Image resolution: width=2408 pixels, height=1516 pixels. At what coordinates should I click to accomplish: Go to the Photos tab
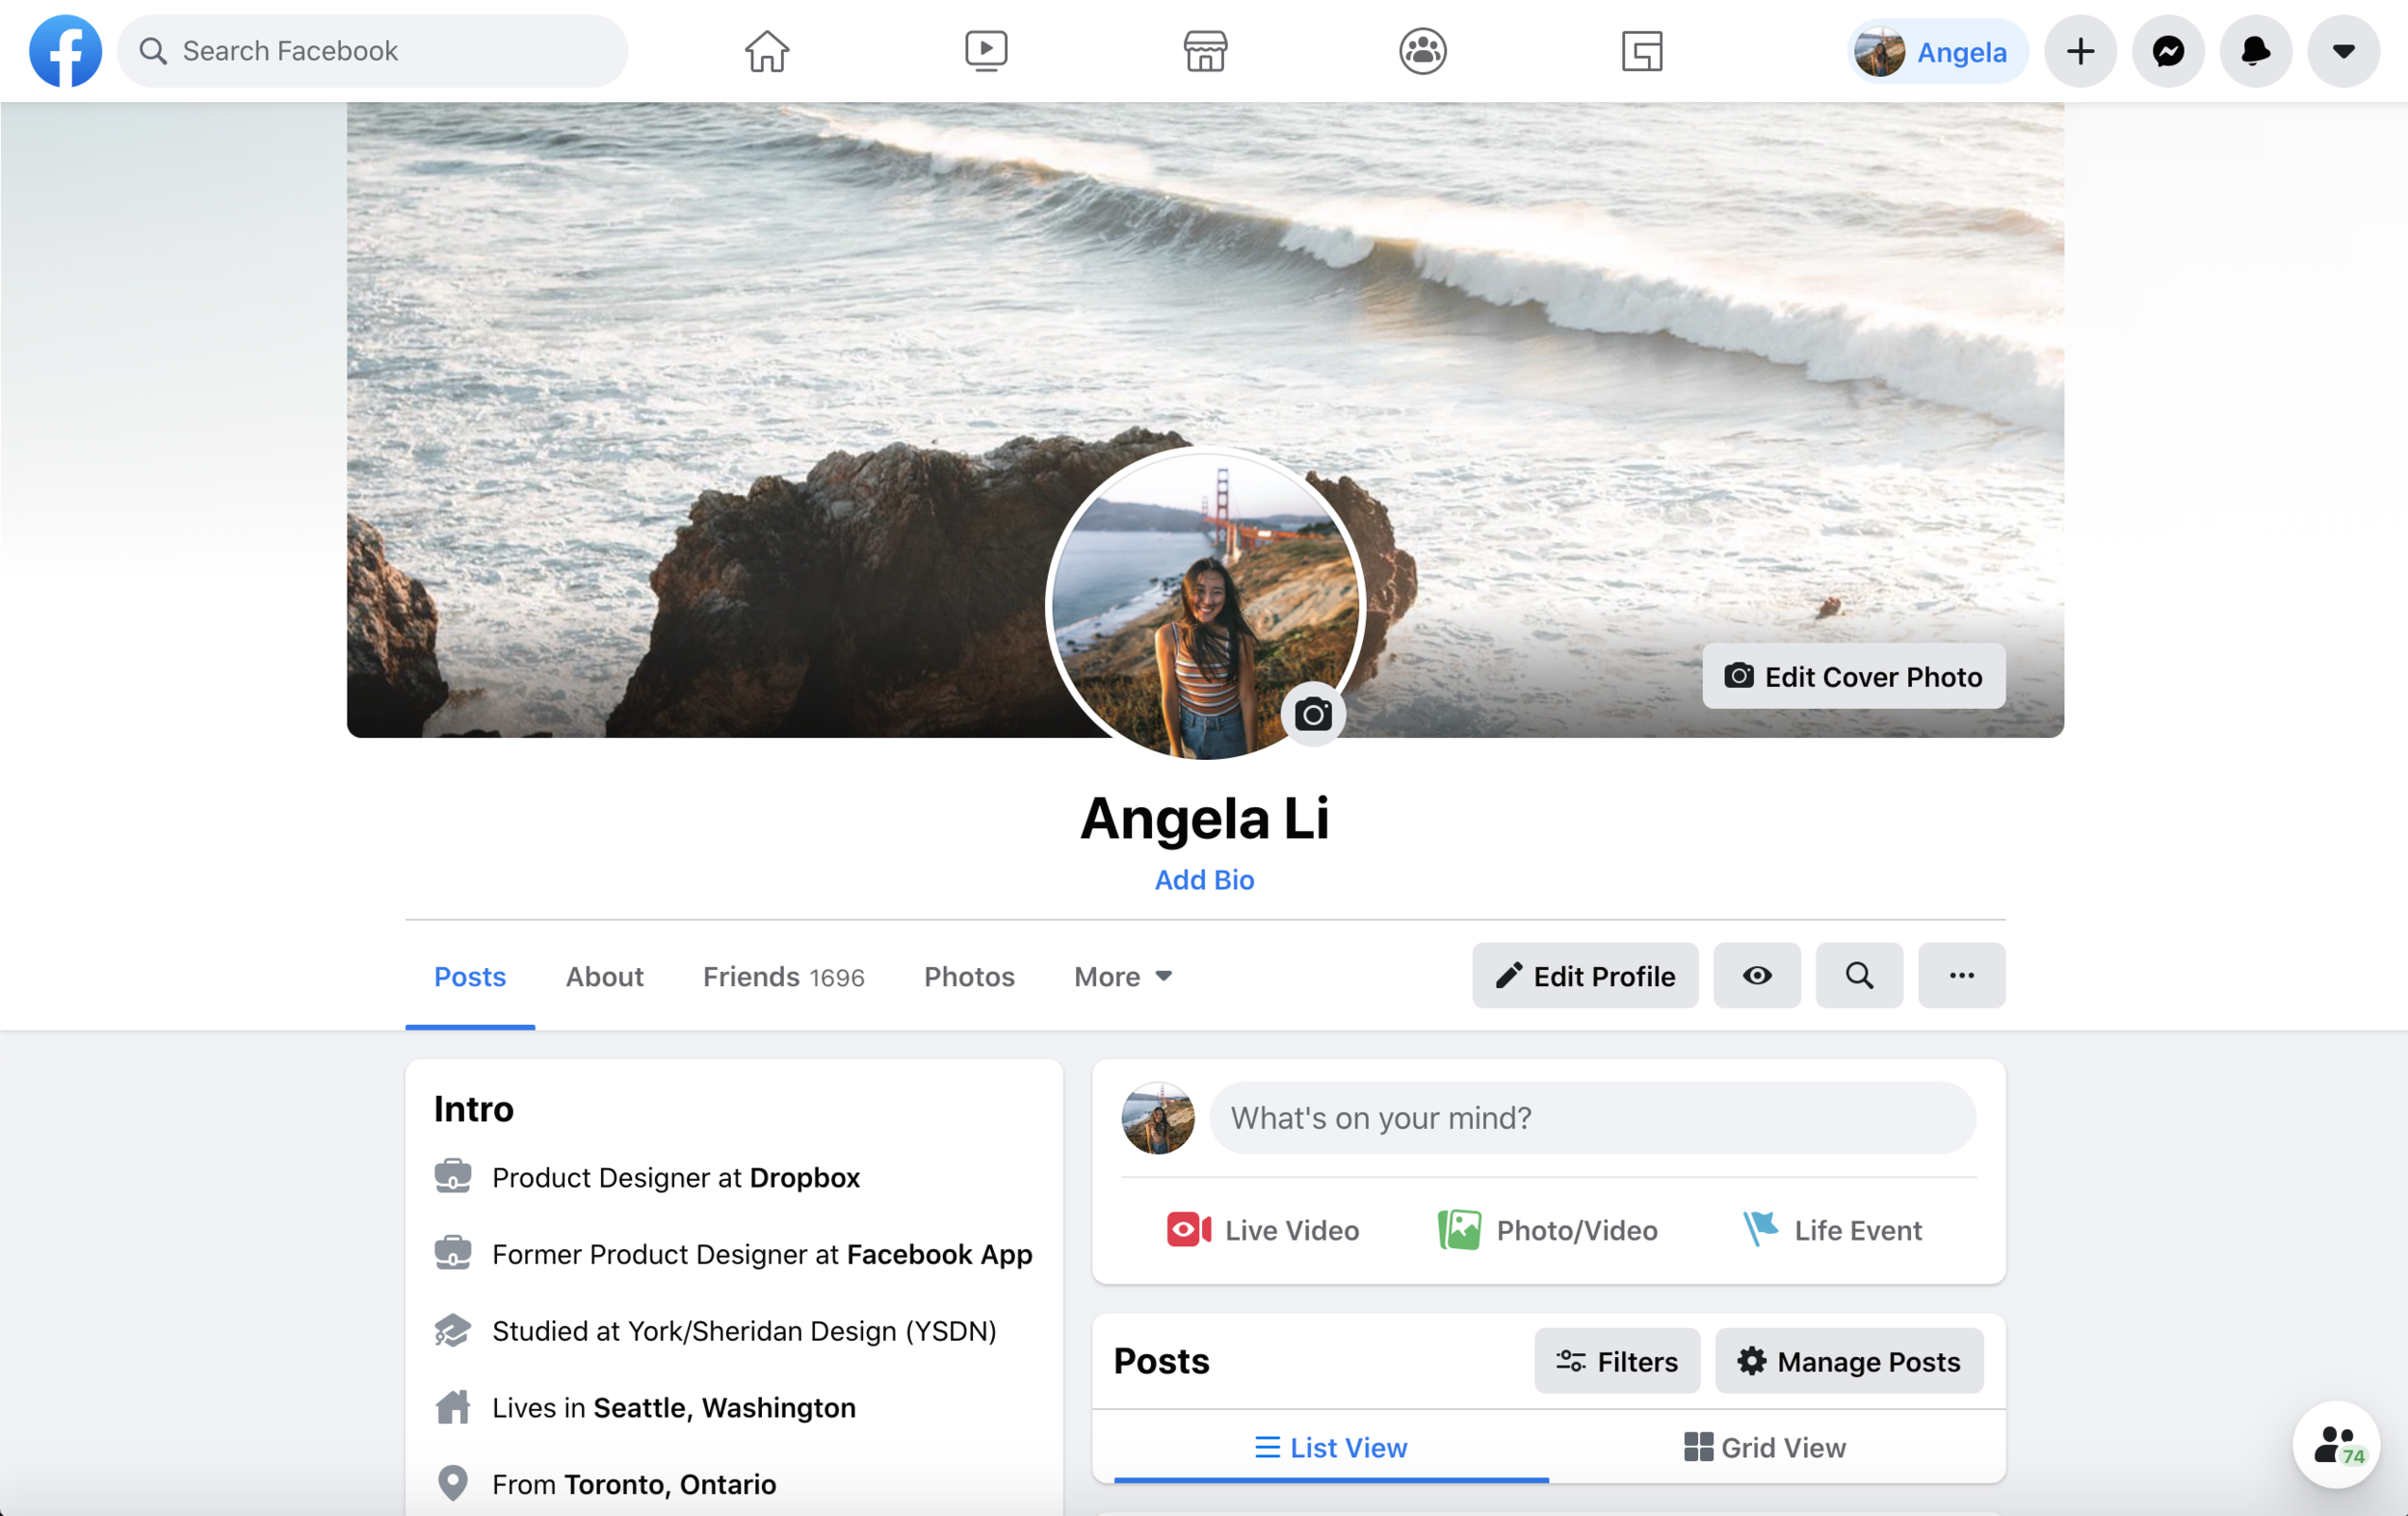pyautogui.click(x=969, y=976)
